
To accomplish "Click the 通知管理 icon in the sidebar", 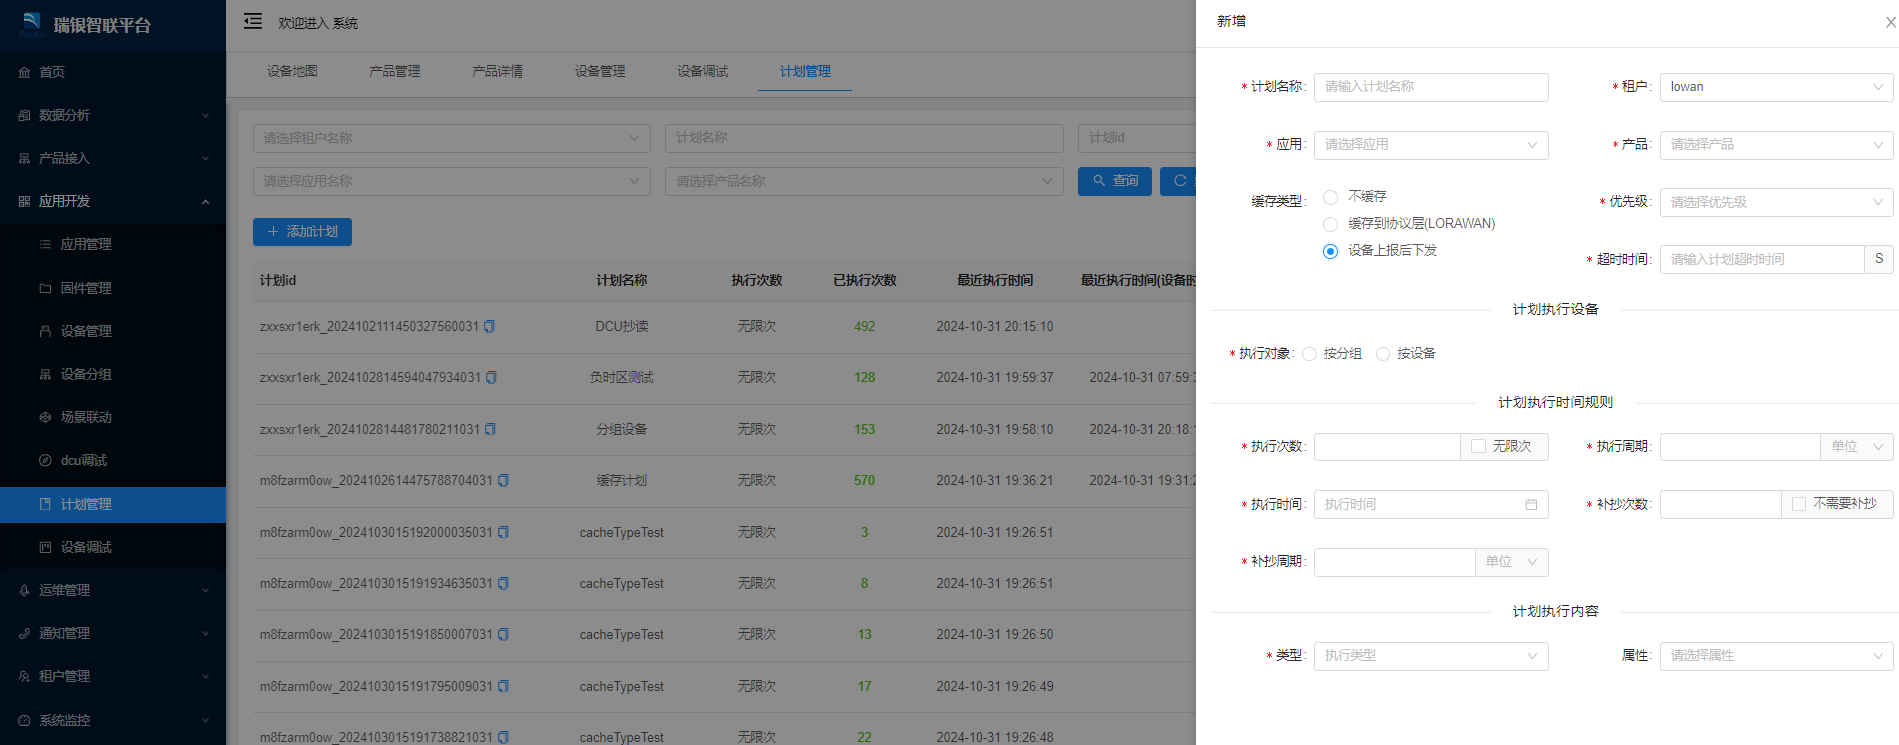I will [x=24, y=633].
